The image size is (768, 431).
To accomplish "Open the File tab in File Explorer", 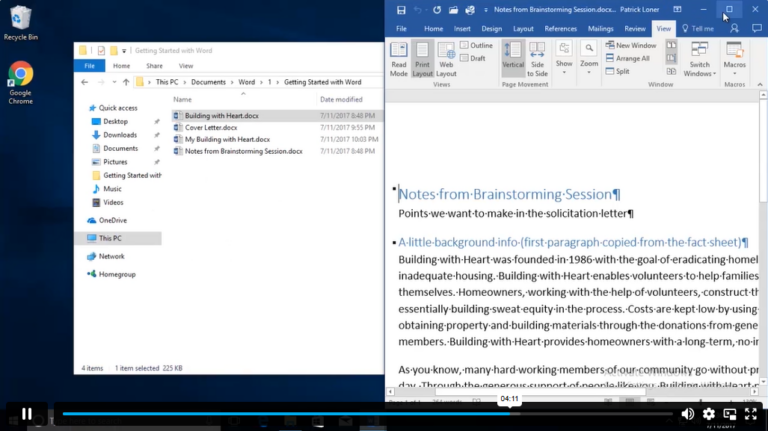I will click(x=89, y=66).
